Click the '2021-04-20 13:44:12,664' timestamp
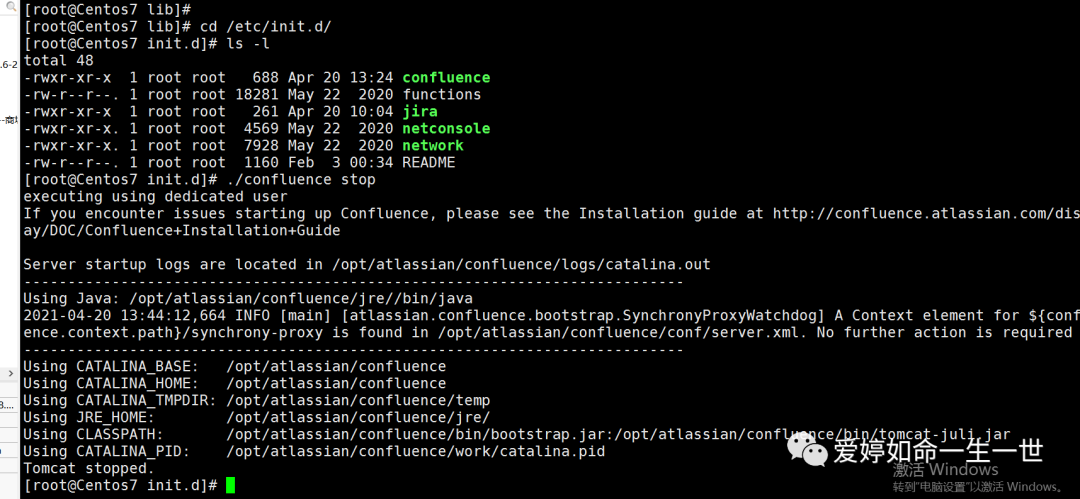The width and height of the screenshot is (1080, 499). click(125, 316)
